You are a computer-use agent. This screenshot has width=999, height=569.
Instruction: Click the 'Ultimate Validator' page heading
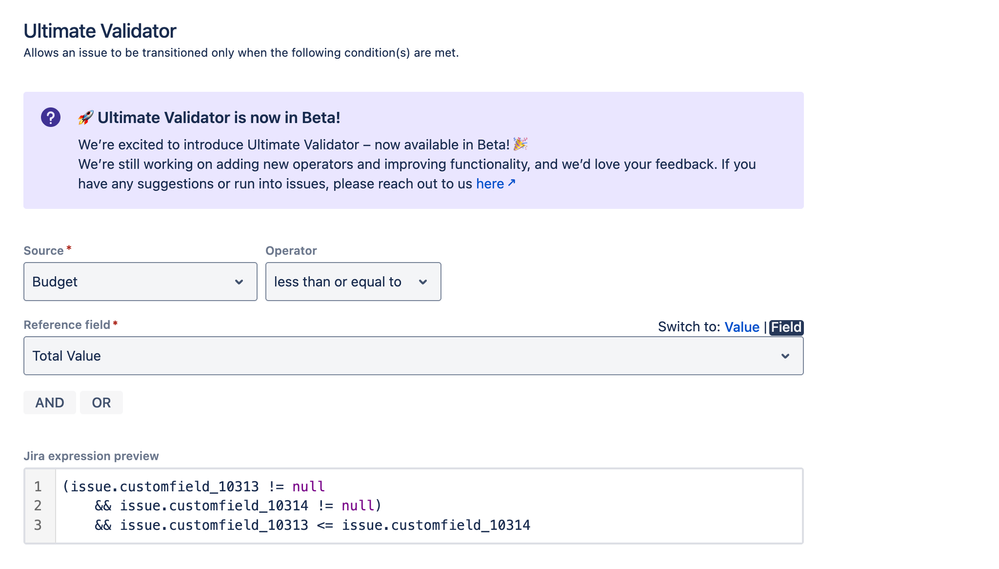[100, 31]
